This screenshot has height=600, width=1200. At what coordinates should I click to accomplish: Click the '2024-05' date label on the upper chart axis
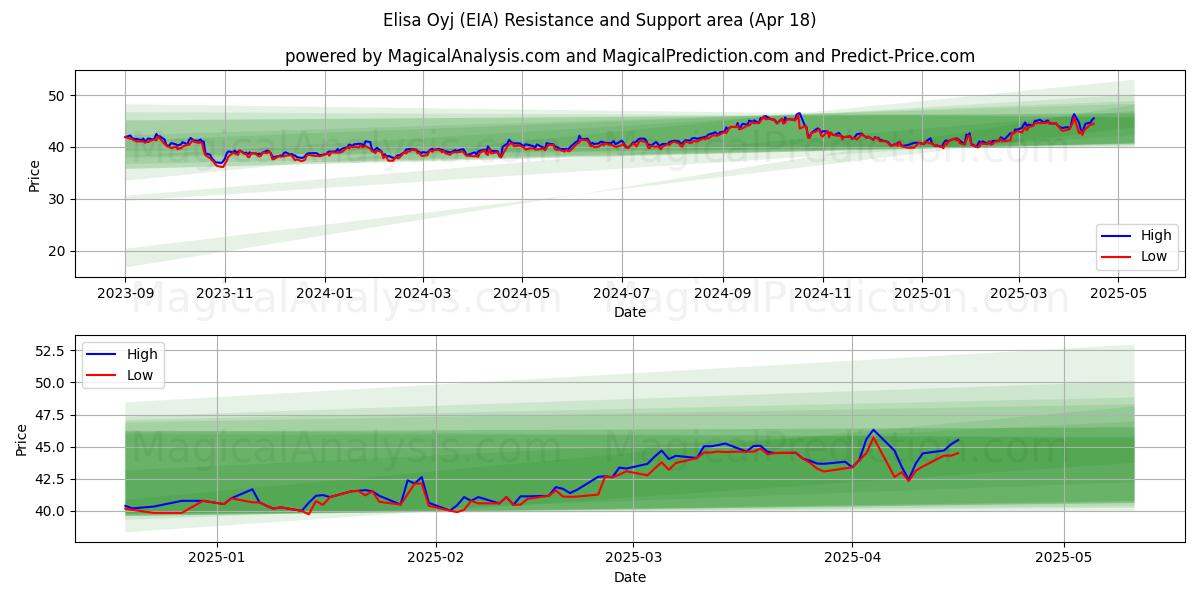(x=521, y=294)
